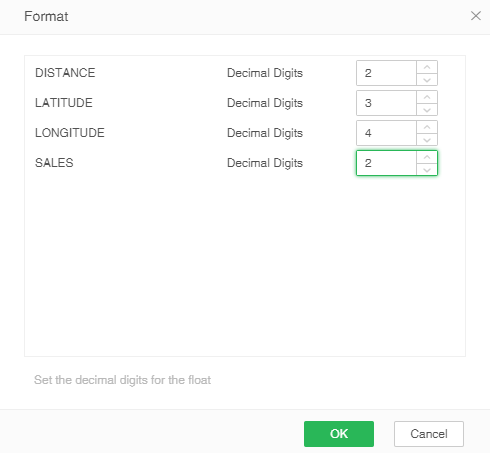Cancel the Format dialog
The image size is (490, 453).
pos(429,434)
